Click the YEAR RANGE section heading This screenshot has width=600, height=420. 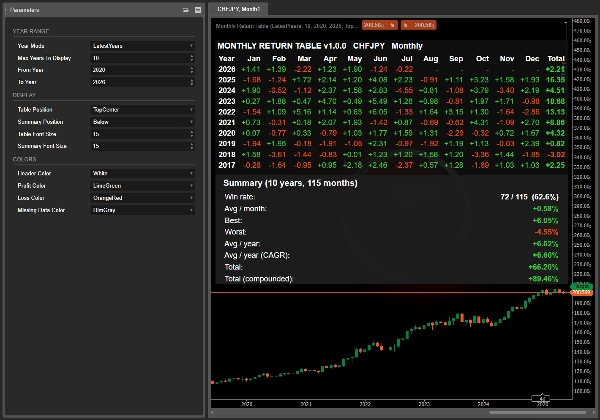[31, 31]
